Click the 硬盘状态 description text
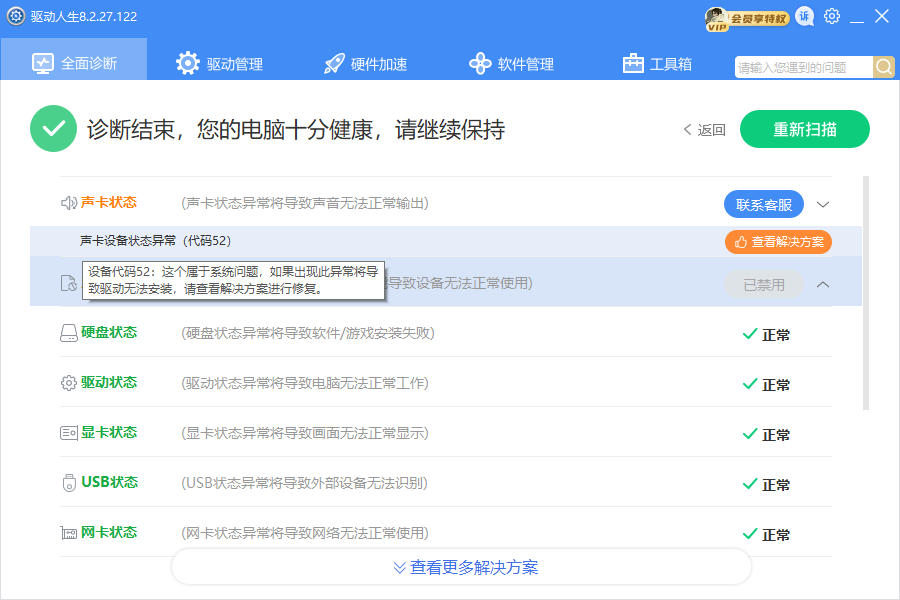900x600 pixels. click(x=308, y=333)
